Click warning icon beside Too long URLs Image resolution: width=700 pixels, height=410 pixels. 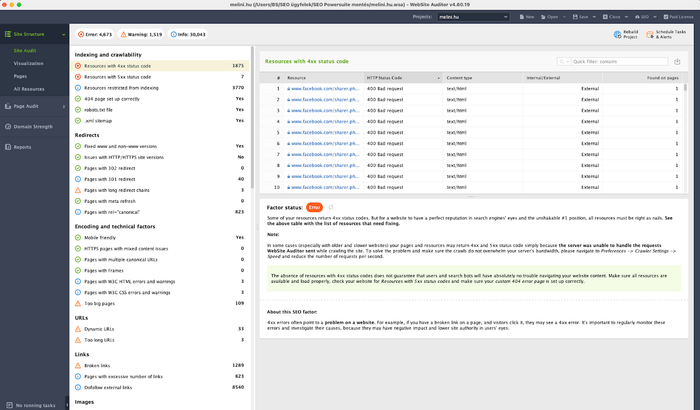pos(78,340)
